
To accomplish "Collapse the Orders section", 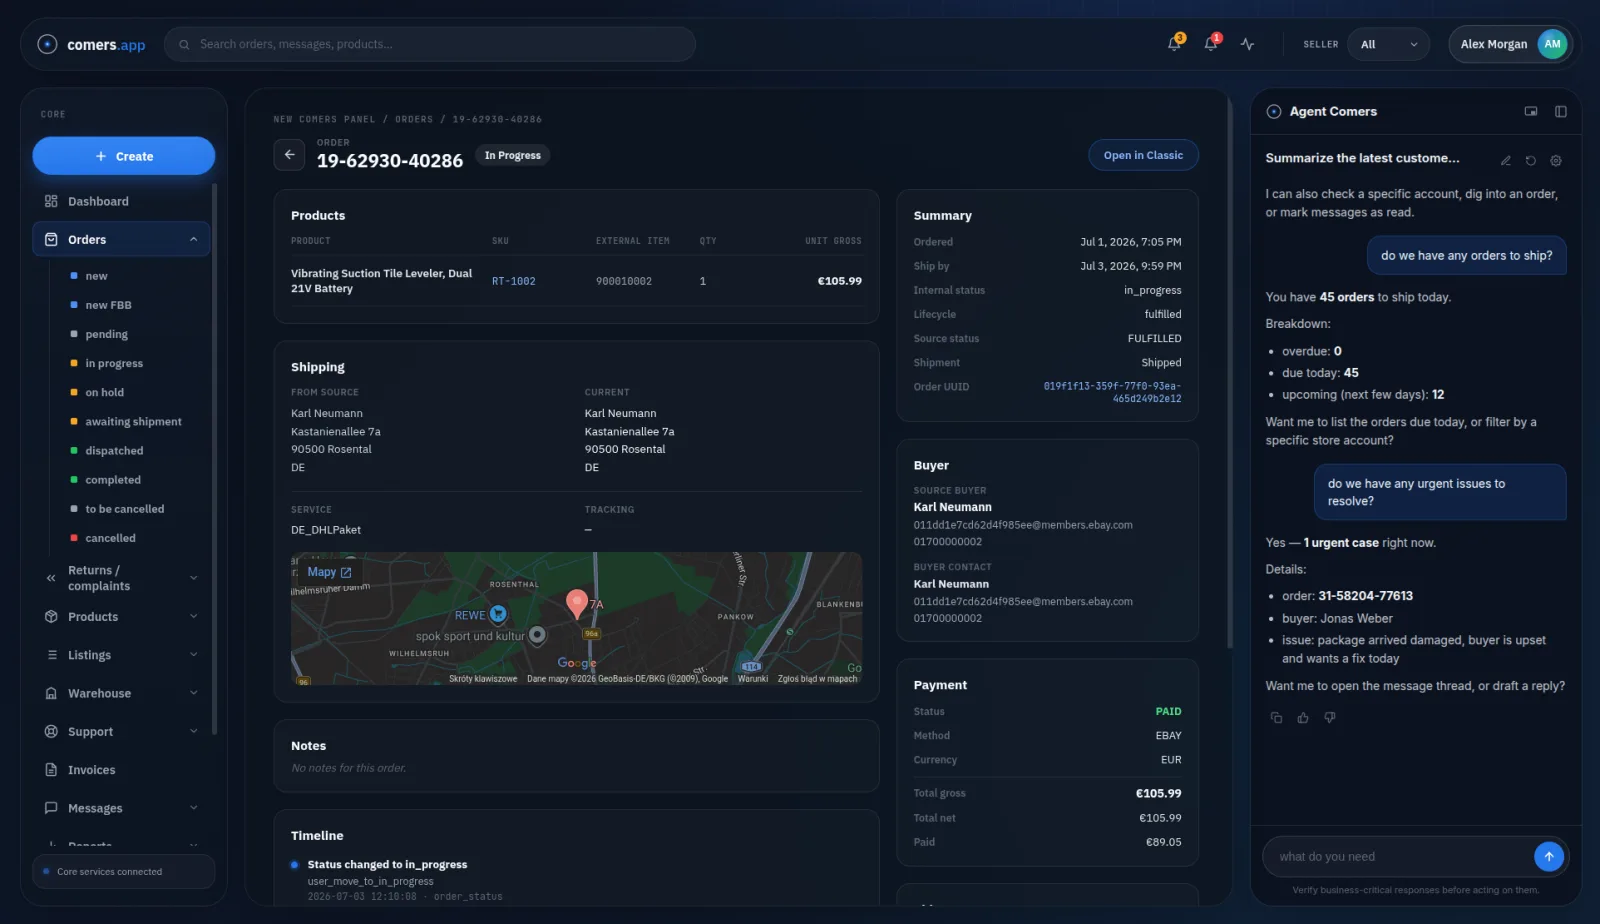I will point(193,240).
